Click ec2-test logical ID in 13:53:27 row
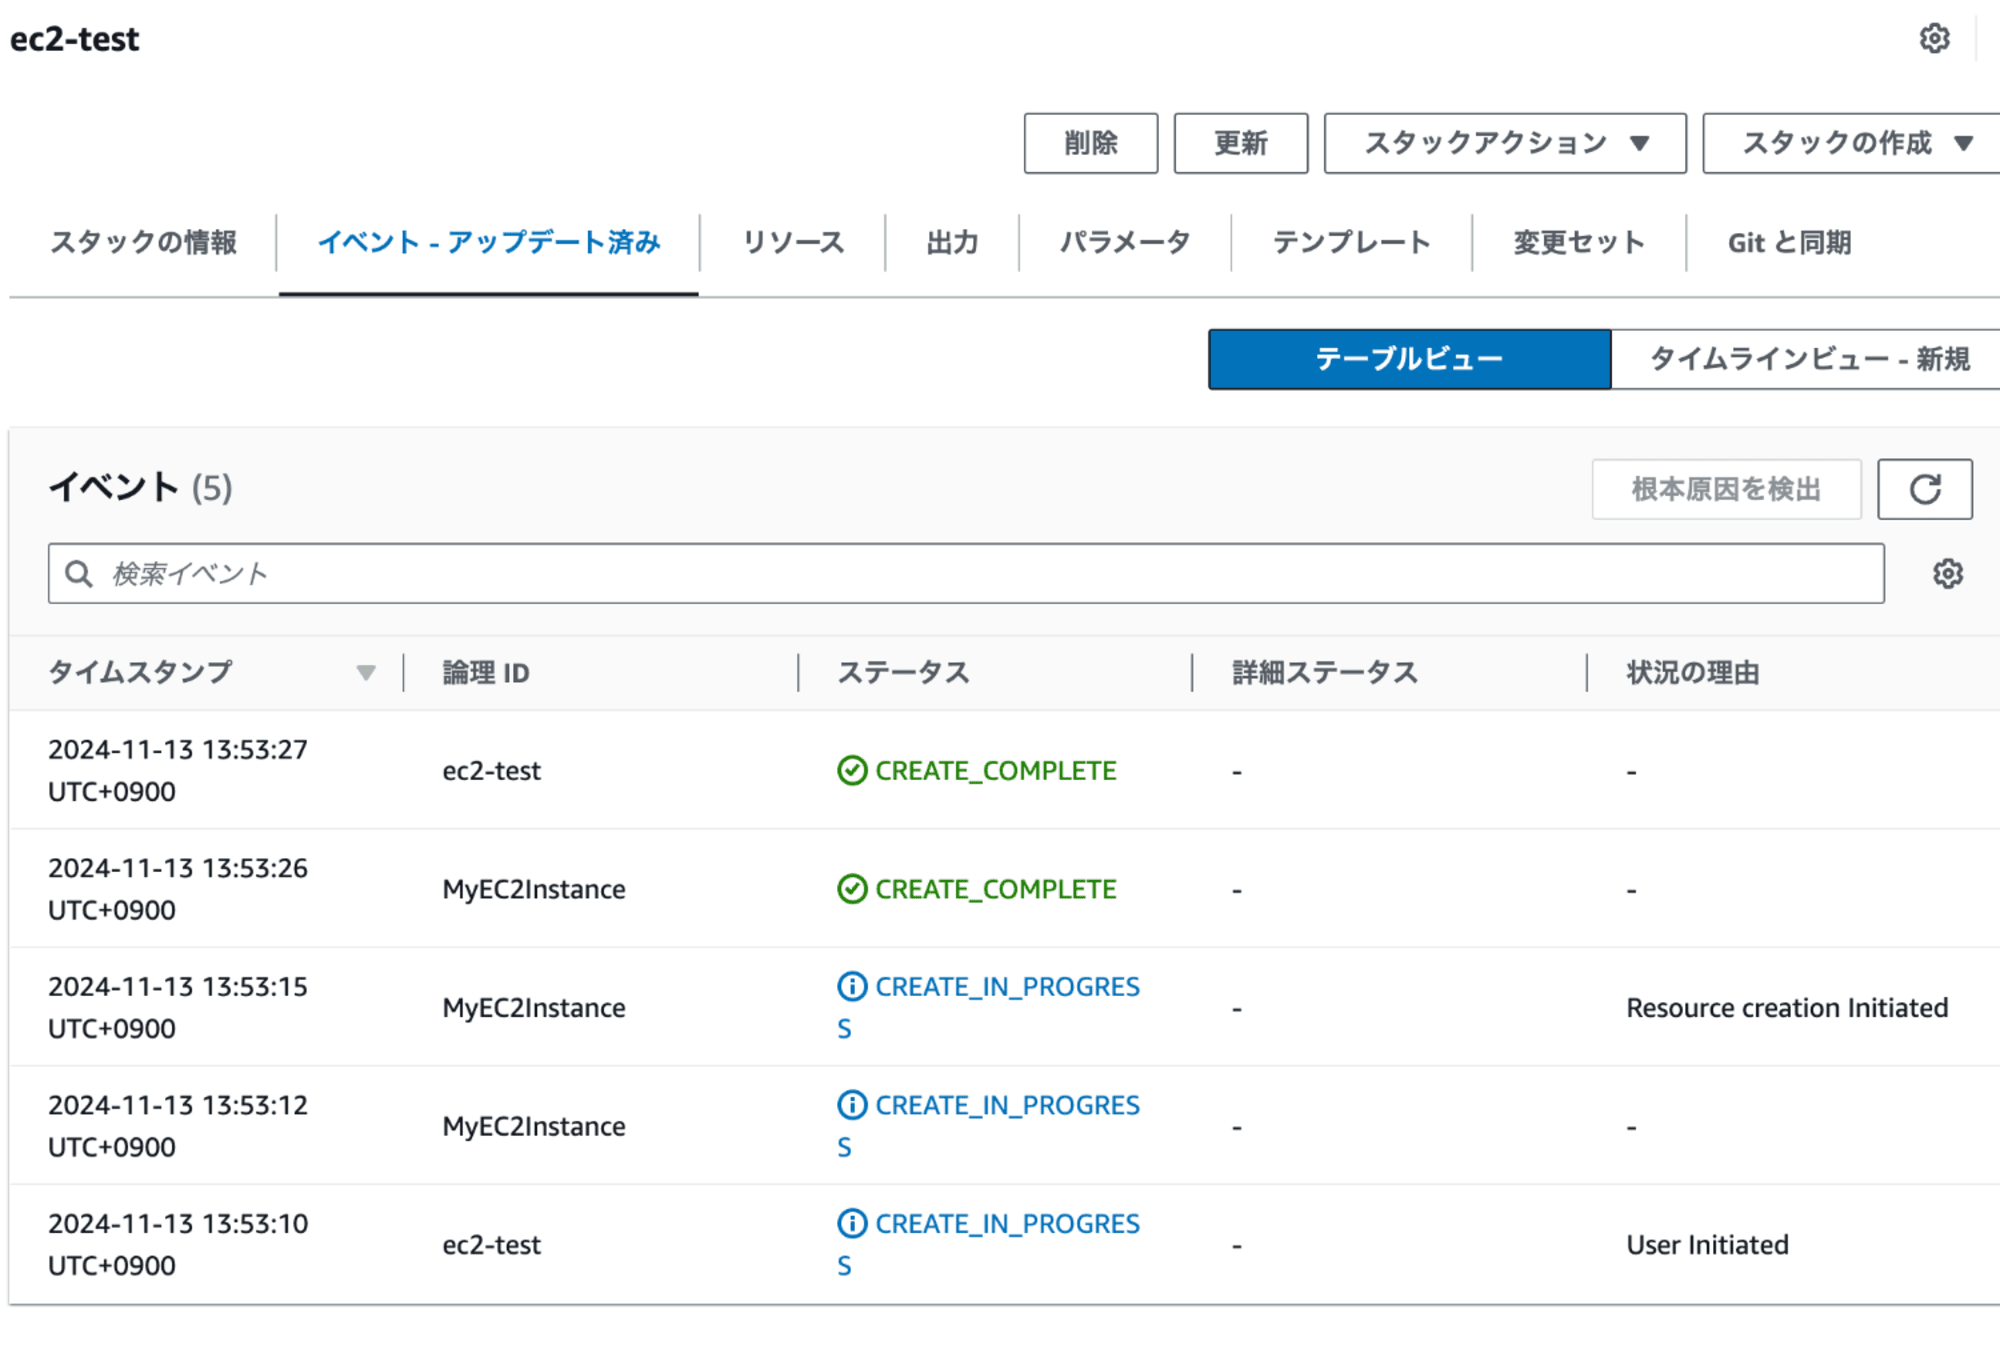Image resolution: width=2000 pixels, height=1345 pixels. [x=491, y=771]
